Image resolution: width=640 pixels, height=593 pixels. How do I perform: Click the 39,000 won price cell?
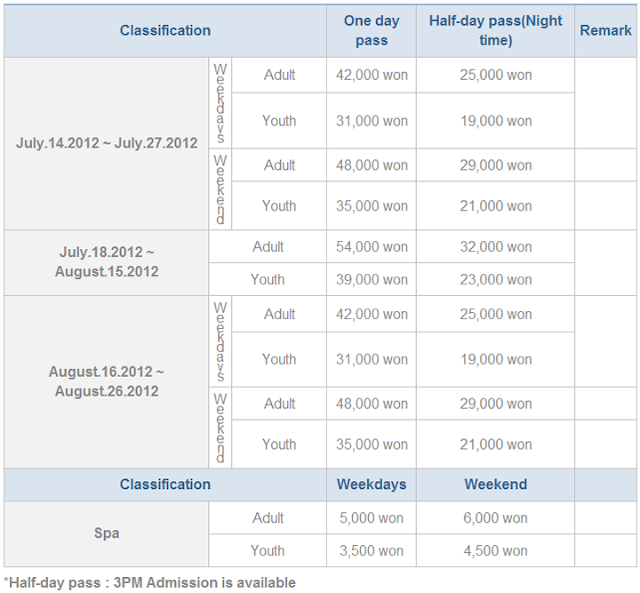pyautogui.click(x=371, y=280)
